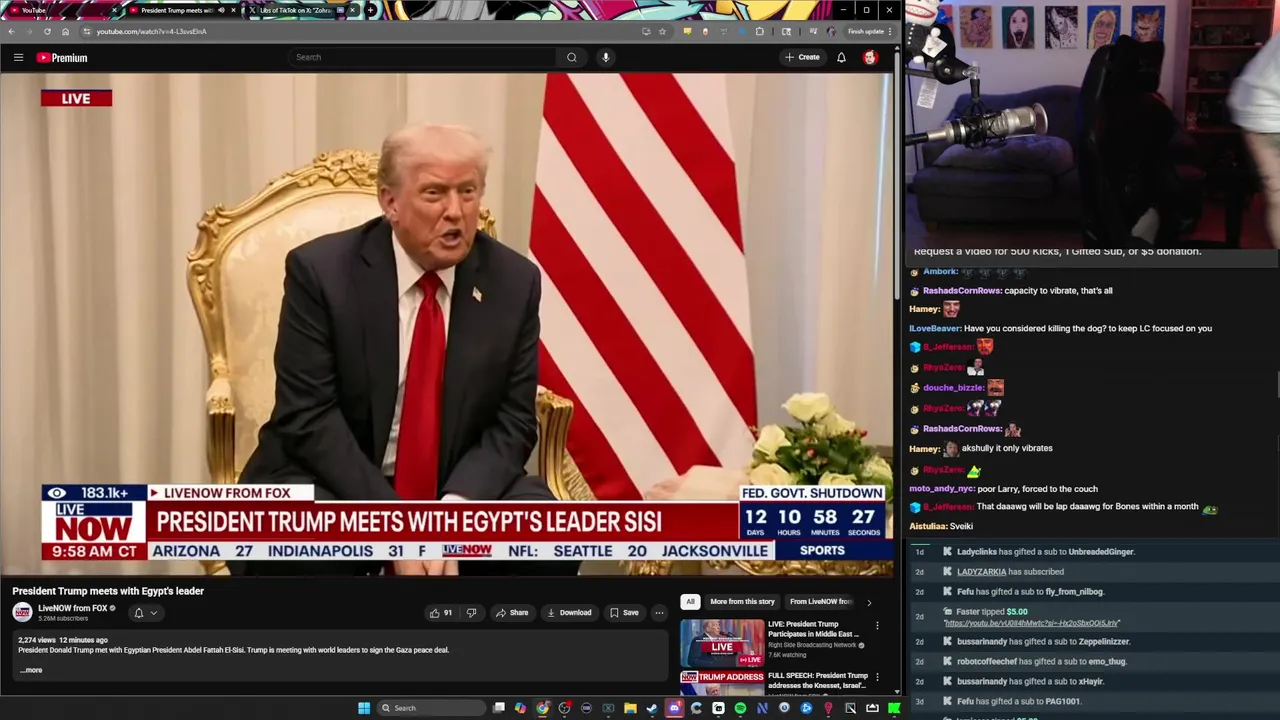The width and height of the screenshot is (1280, 720).
Task: Share the video
Action: (512, 613)
